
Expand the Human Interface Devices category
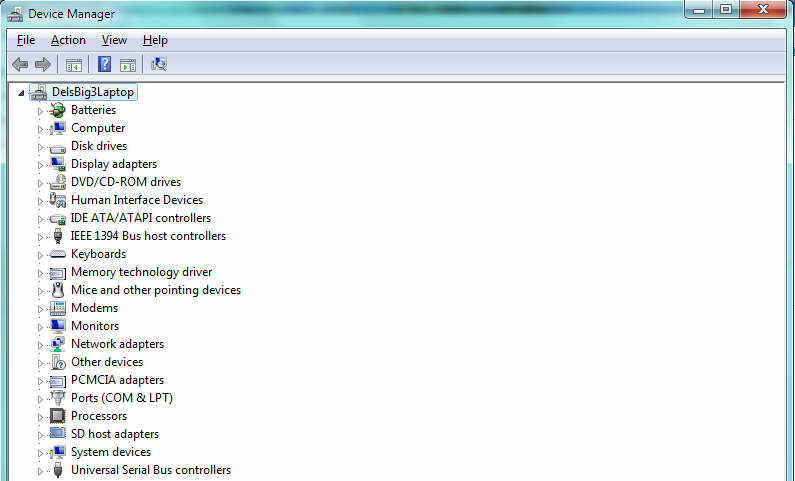pos(40,201)
